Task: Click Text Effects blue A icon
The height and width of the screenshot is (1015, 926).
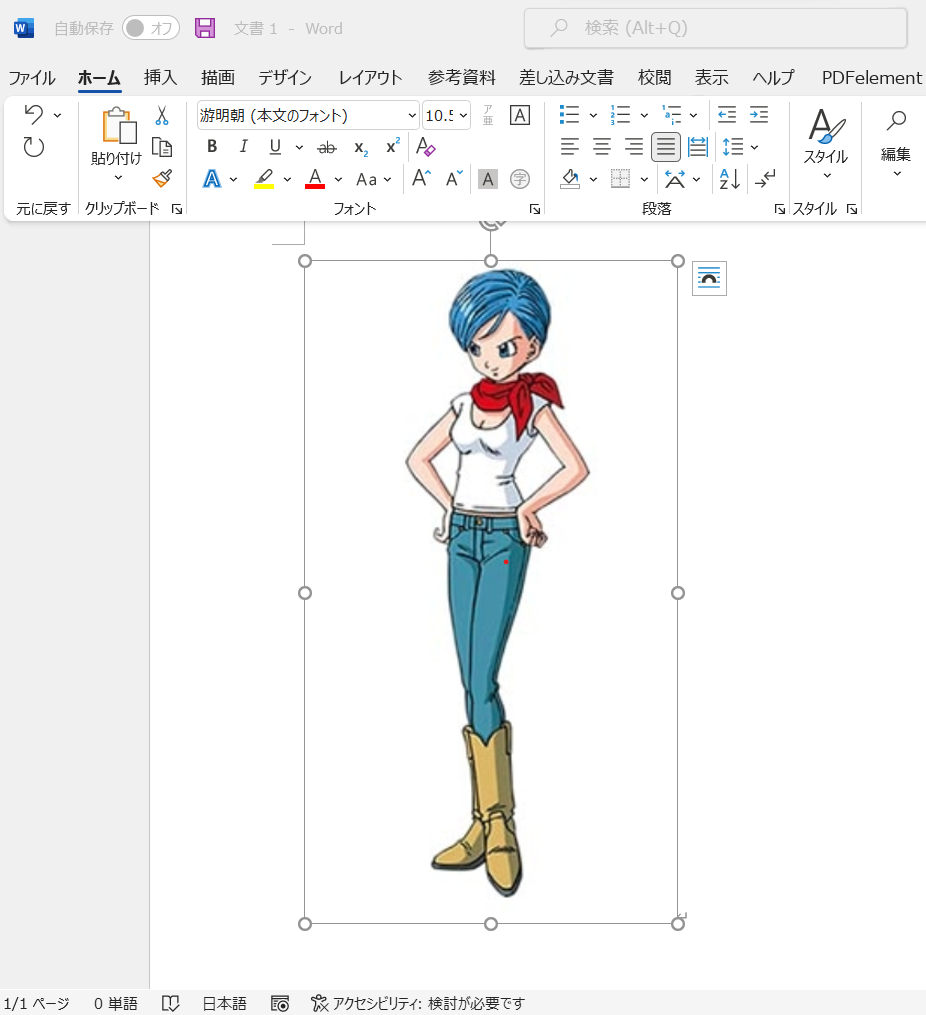Action: pos(212,179)
